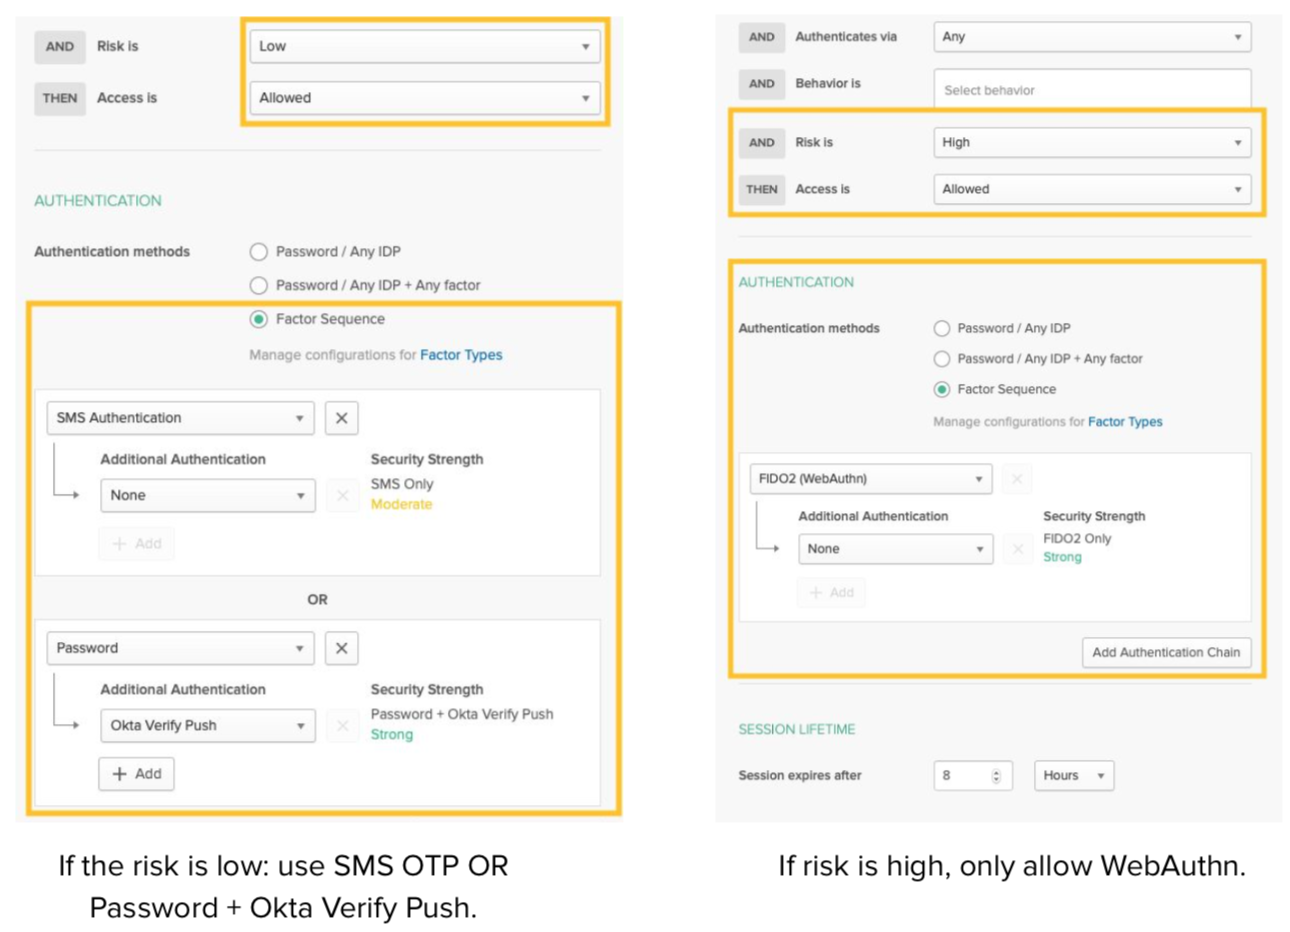Click the Select behavior input field
This screenshot has height=932, width=1290.
(1091, 90)
